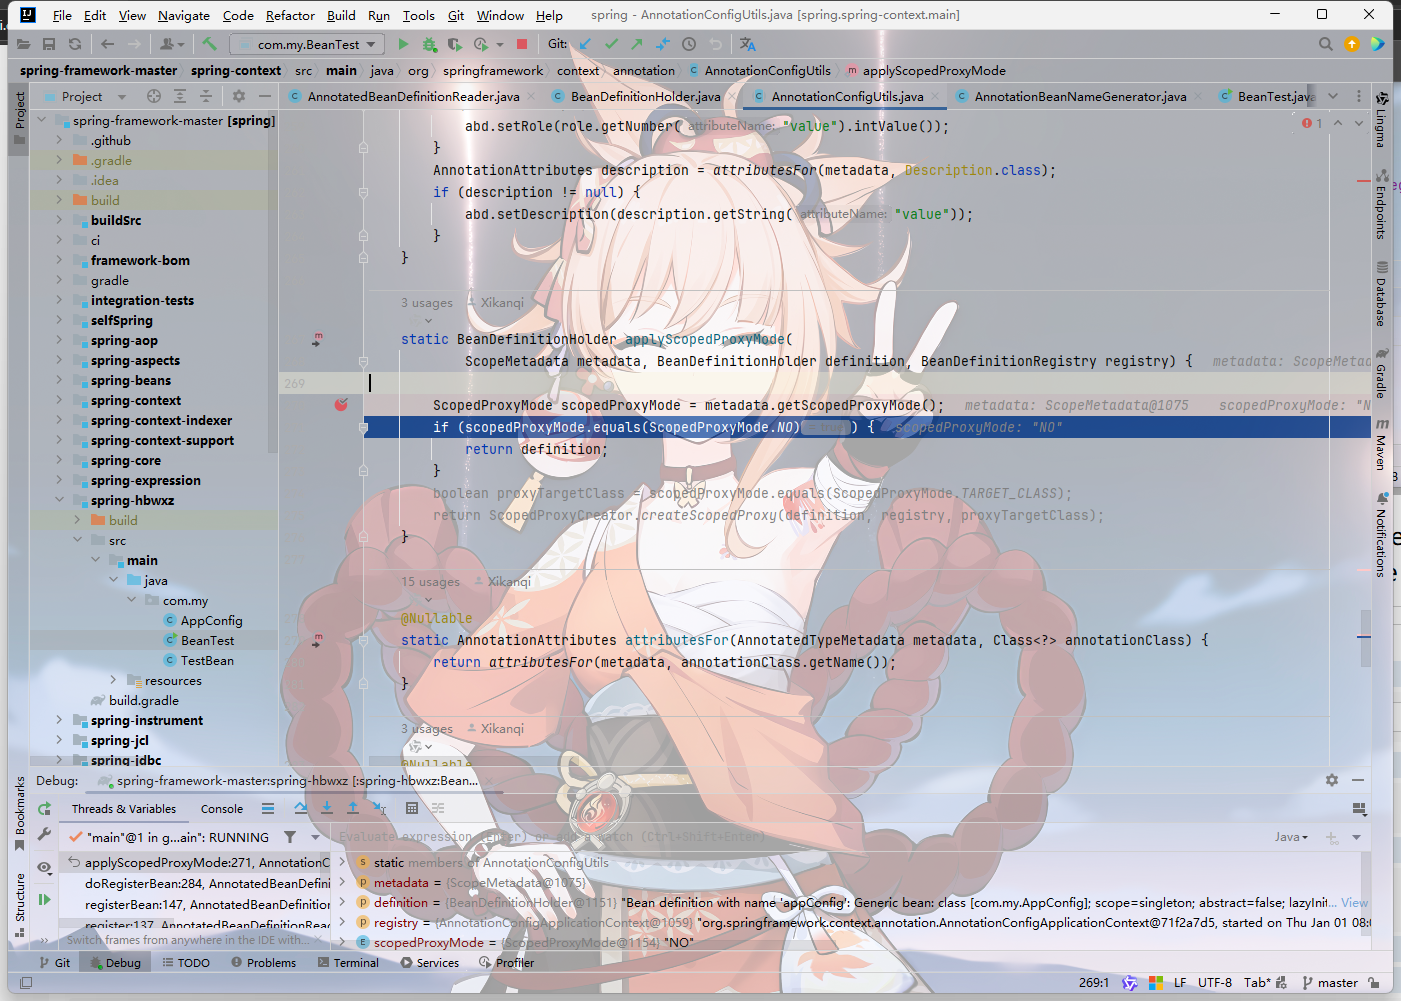Switch to the Console tab in Debug
Screen dimensions: 1401x1001
(x=222, y=809)
